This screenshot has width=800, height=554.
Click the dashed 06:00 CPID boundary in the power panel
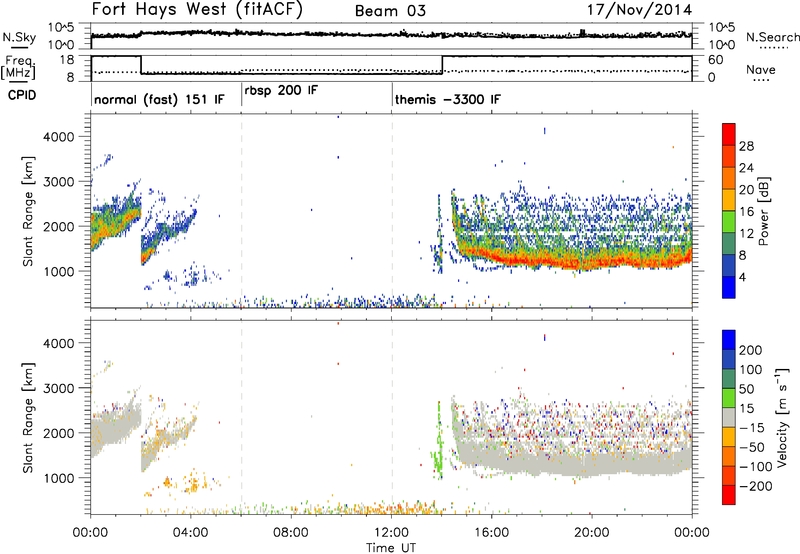coord(241,211)
